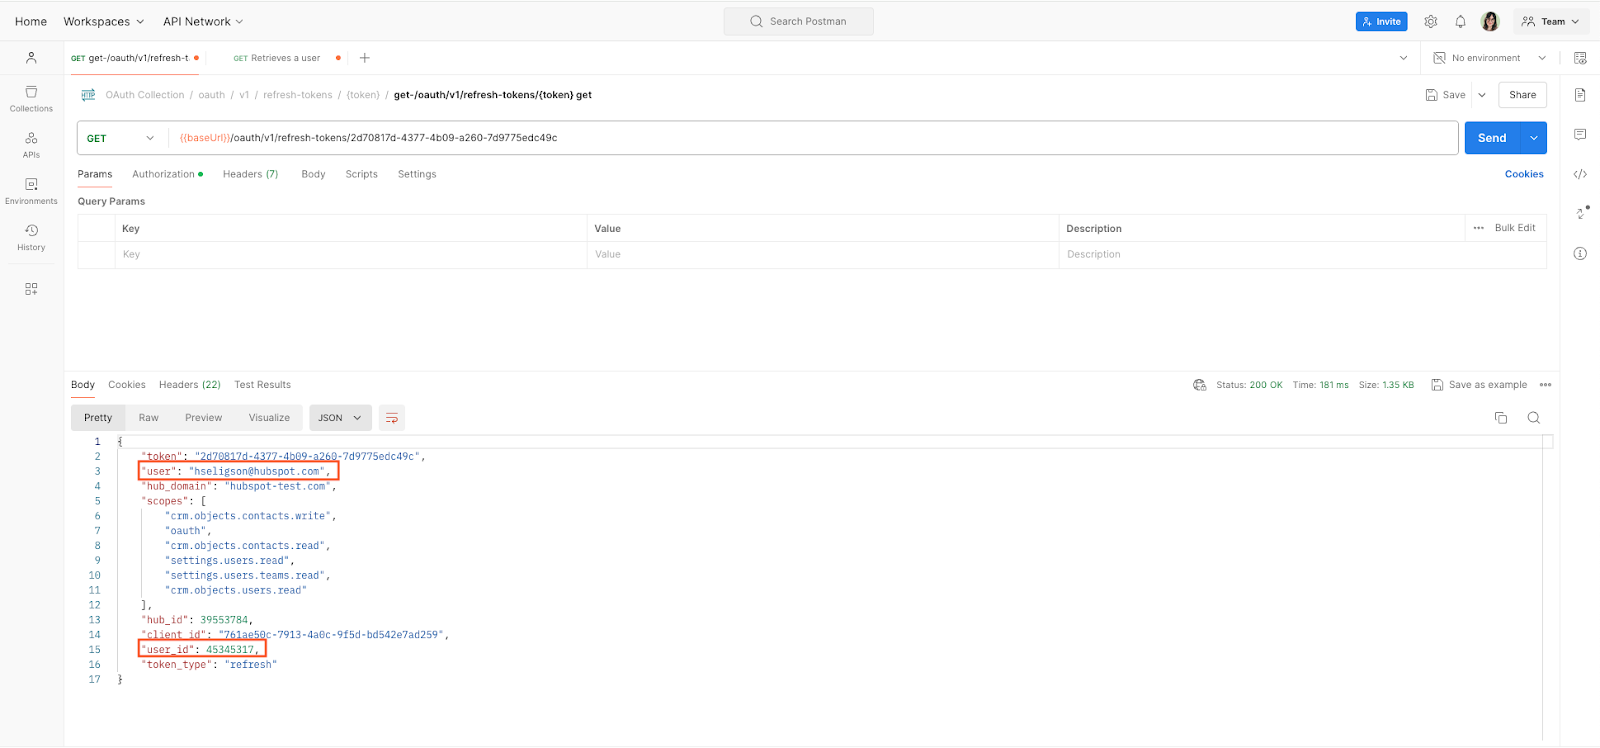Open the Environments sidebar panel
The width and height of the screenshot is (1600, 748).
click(31, 191)
